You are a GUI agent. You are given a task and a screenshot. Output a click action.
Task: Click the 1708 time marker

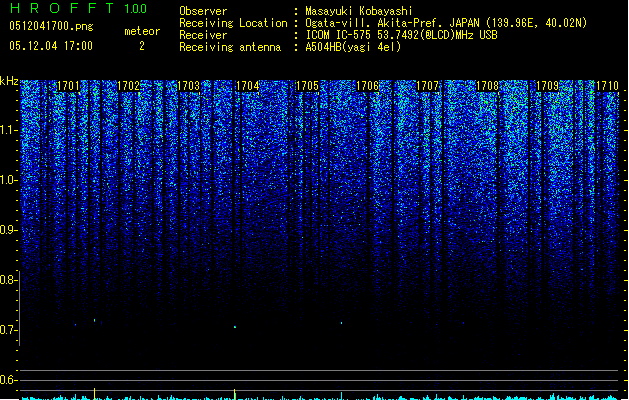[487, 86]
